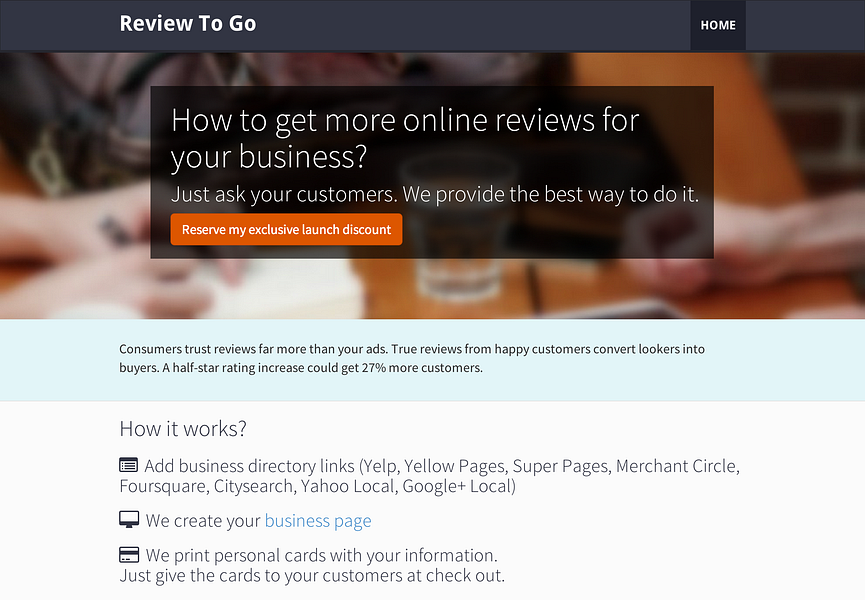Click the Review To Go logo

[187, 23]
